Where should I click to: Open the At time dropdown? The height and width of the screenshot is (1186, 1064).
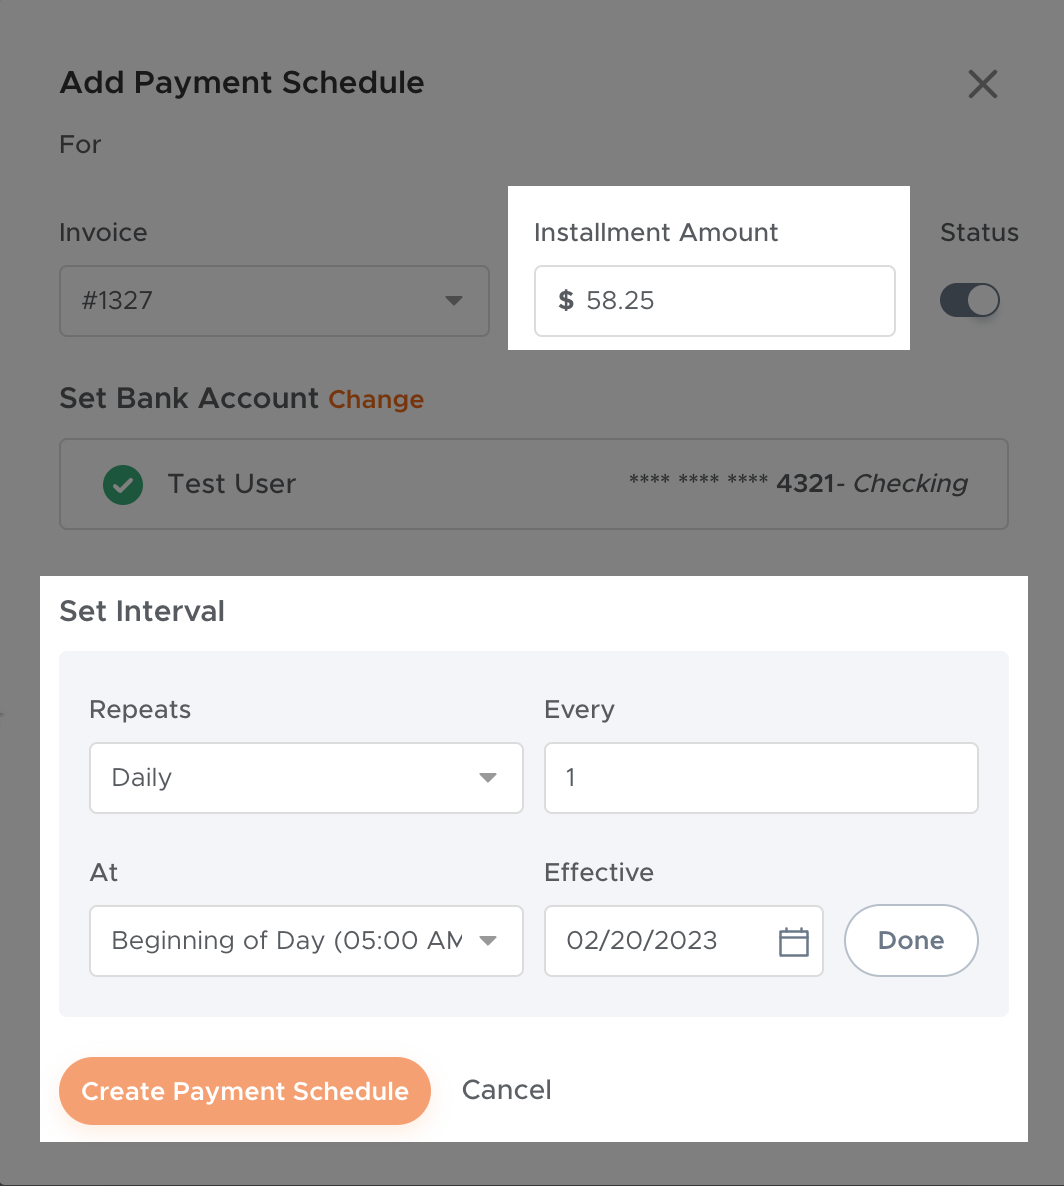click(x=306, y=941)
